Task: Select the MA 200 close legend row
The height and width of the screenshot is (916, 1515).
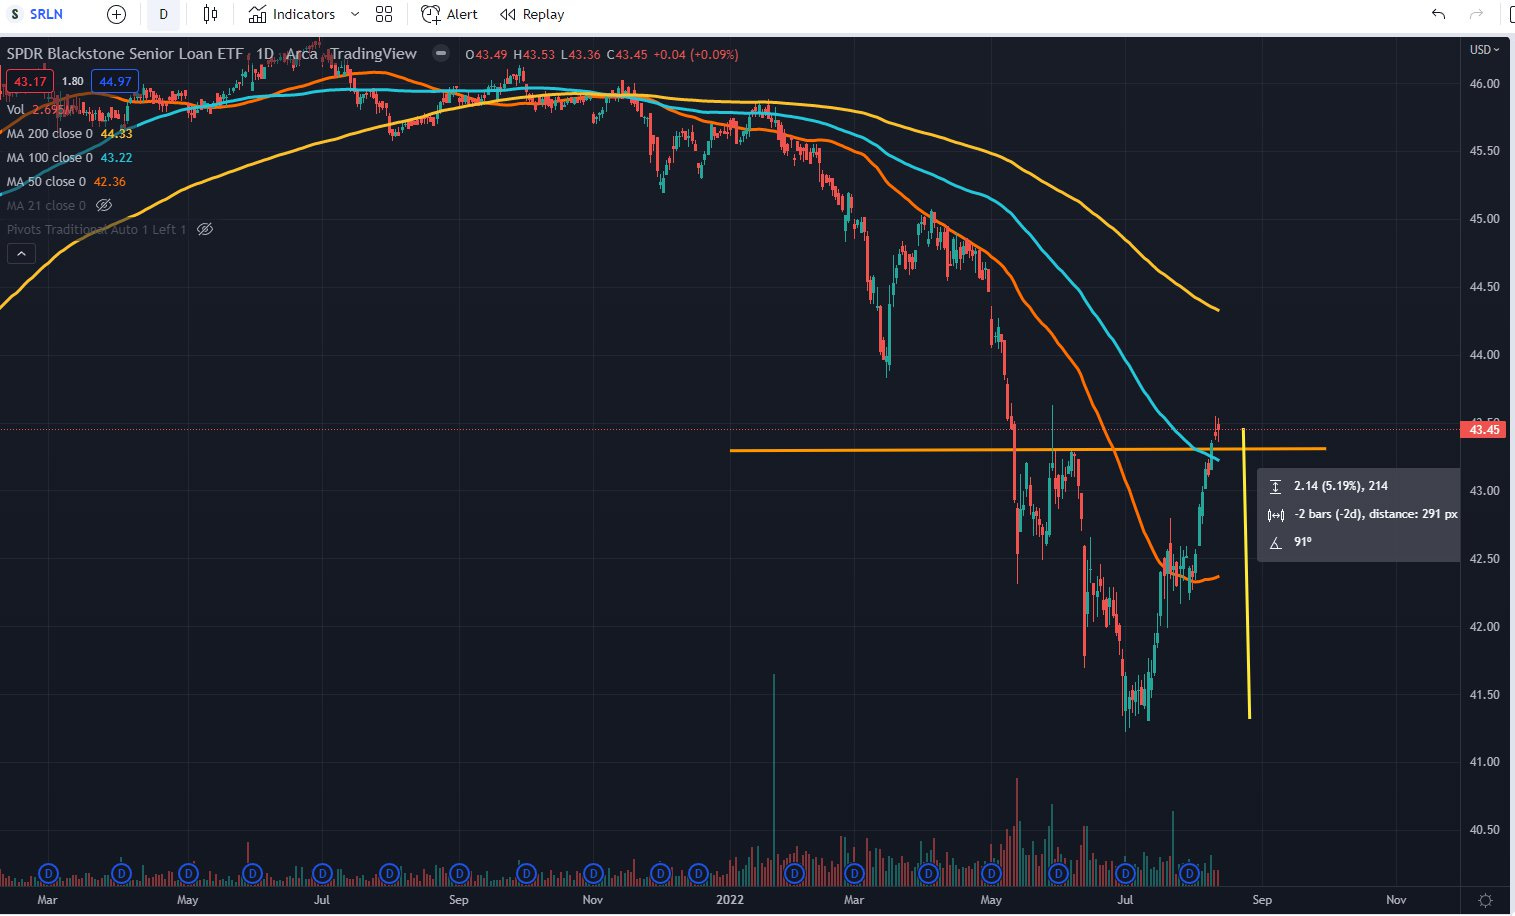Action: [69, 133]
